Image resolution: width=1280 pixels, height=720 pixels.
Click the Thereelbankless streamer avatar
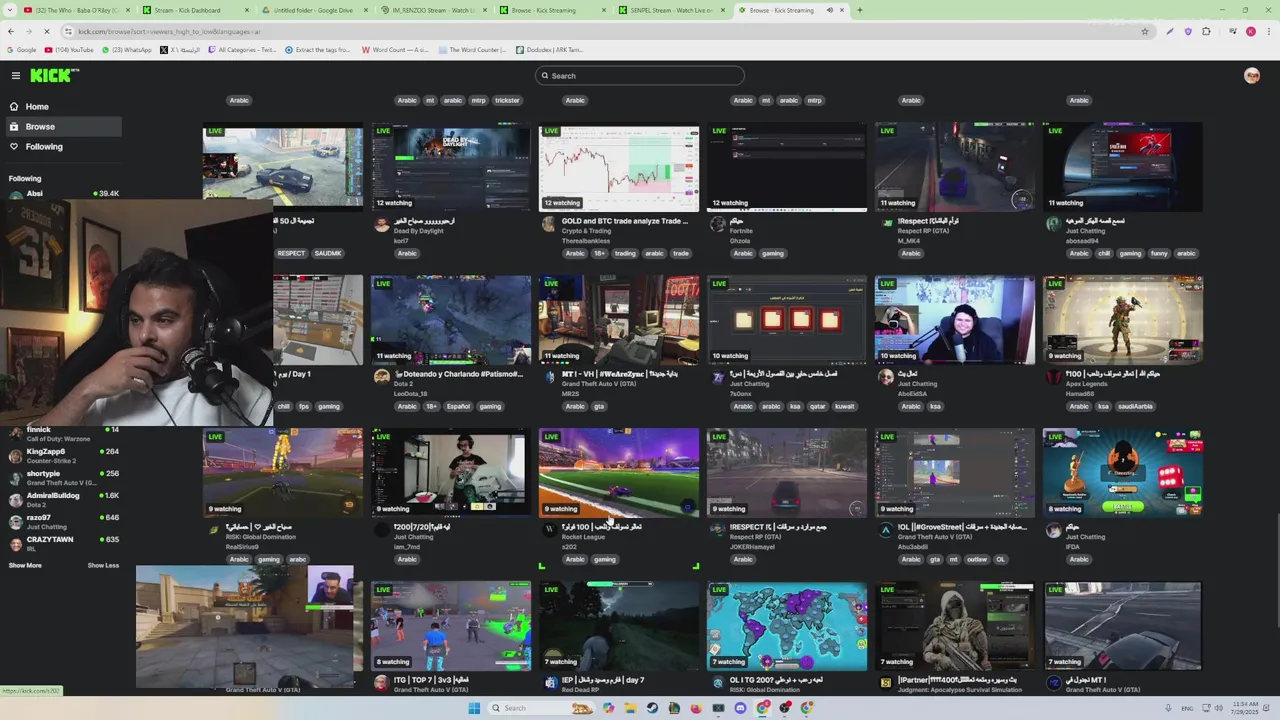(x=549, y=224)
